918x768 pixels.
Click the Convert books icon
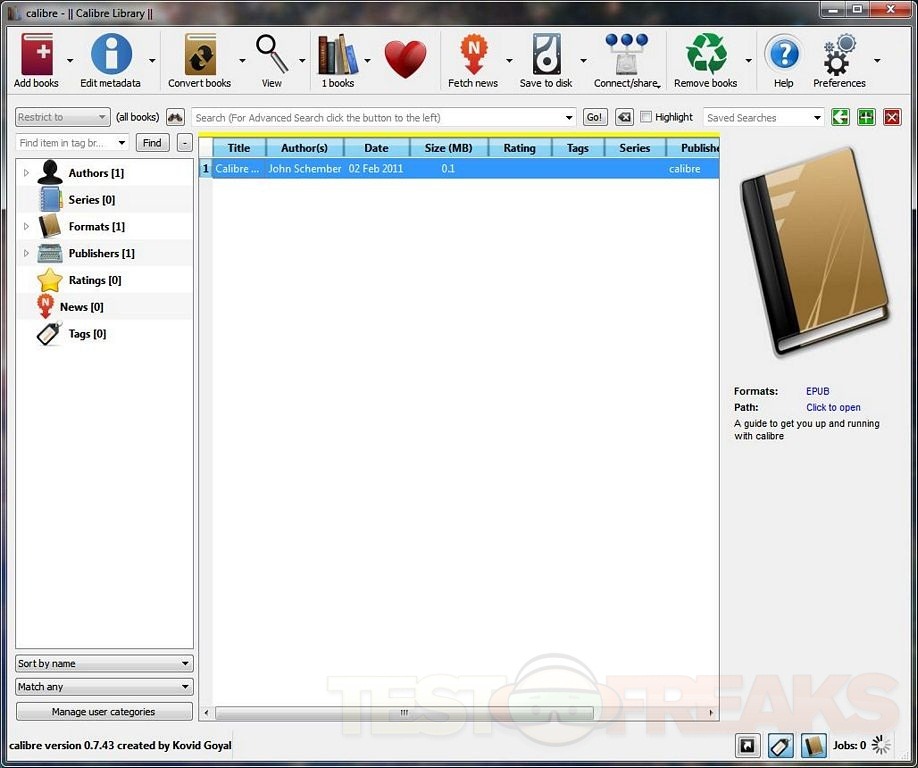(200, 56)
